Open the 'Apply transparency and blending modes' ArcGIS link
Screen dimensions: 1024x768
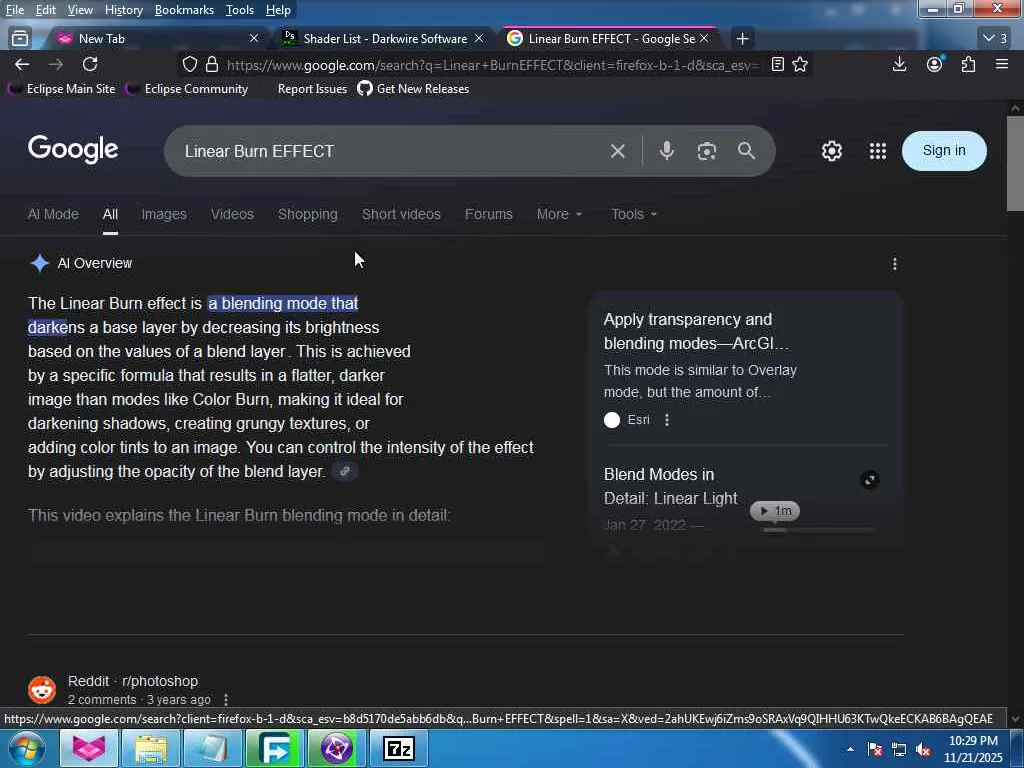(696, 331)
